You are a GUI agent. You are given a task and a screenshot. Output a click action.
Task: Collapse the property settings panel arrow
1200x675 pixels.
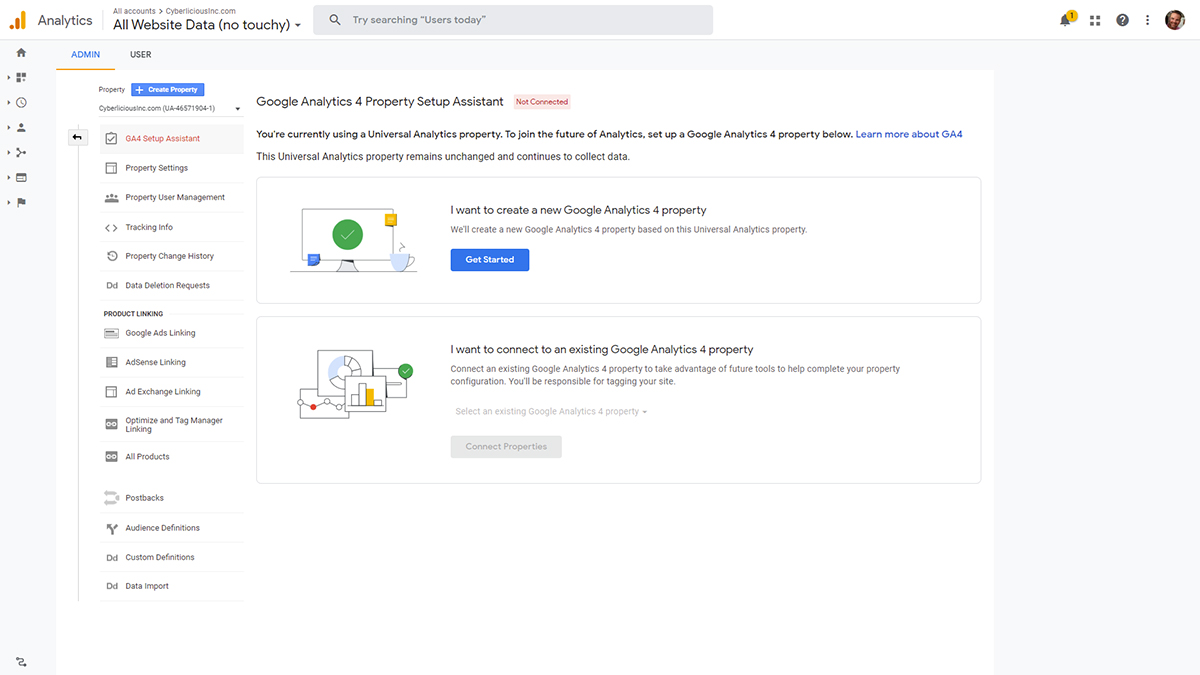[78, 137]
